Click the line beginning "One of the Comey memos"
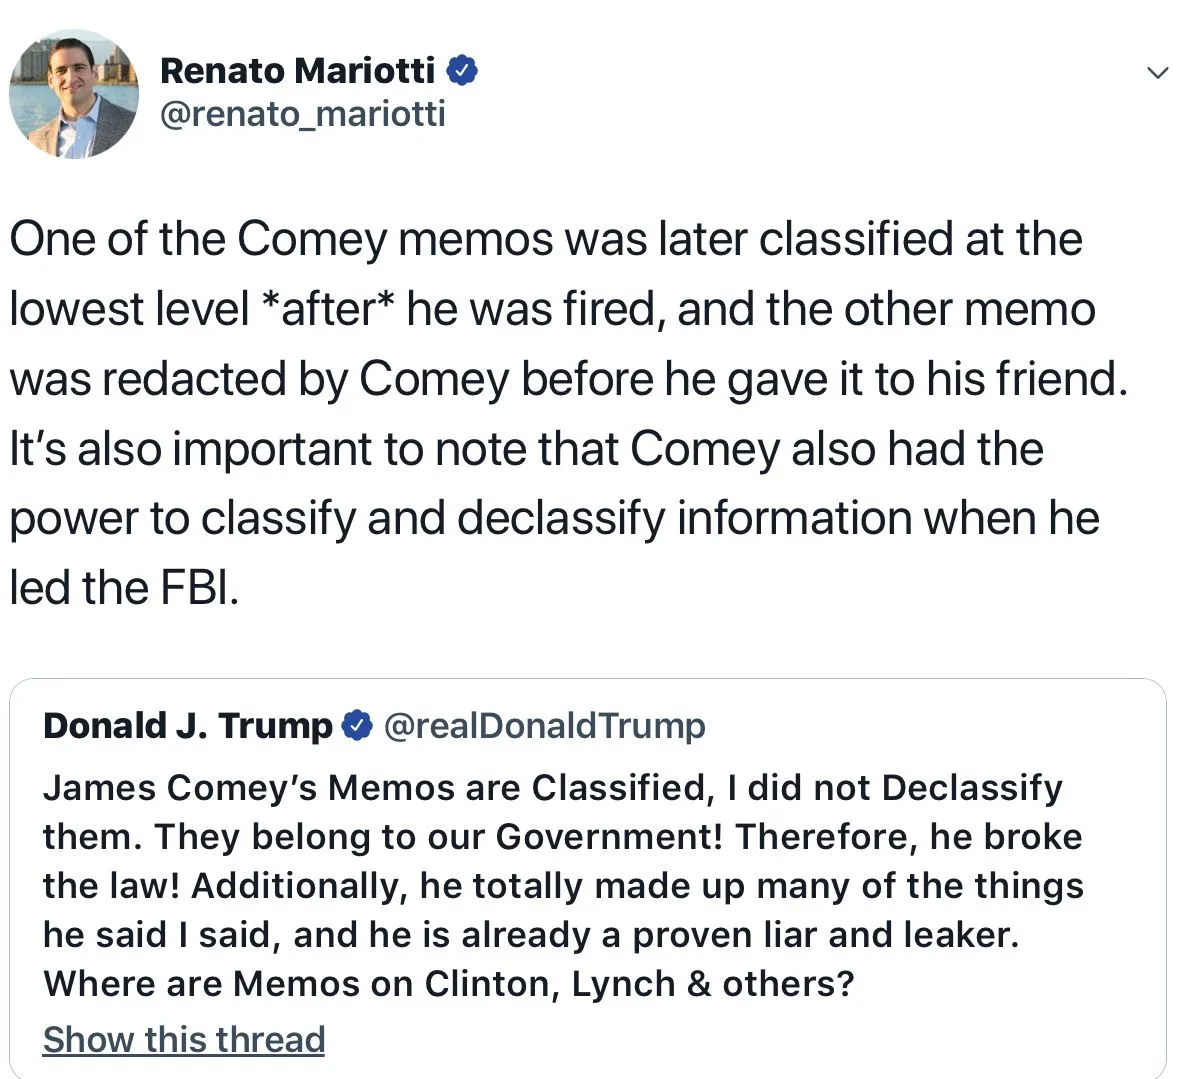This screenshot has width=1203, height=1079. [546, 239]
